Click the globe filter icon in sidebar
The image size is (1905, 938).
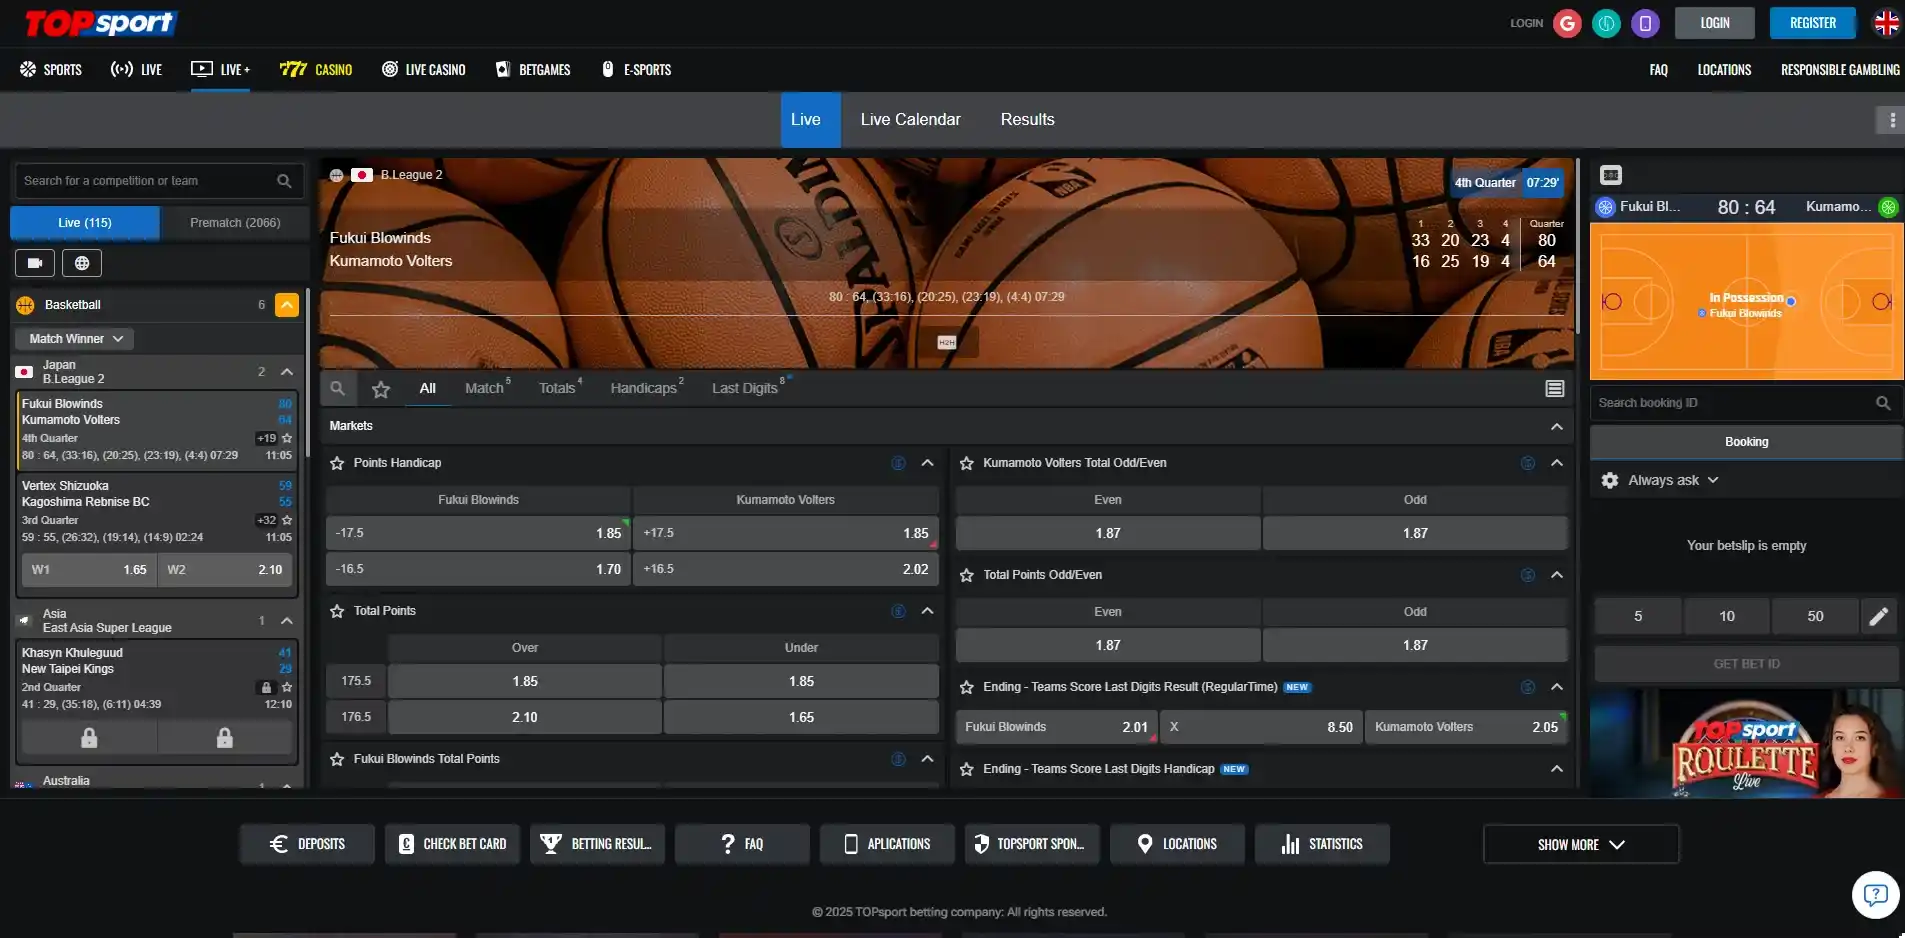[82, 263]
